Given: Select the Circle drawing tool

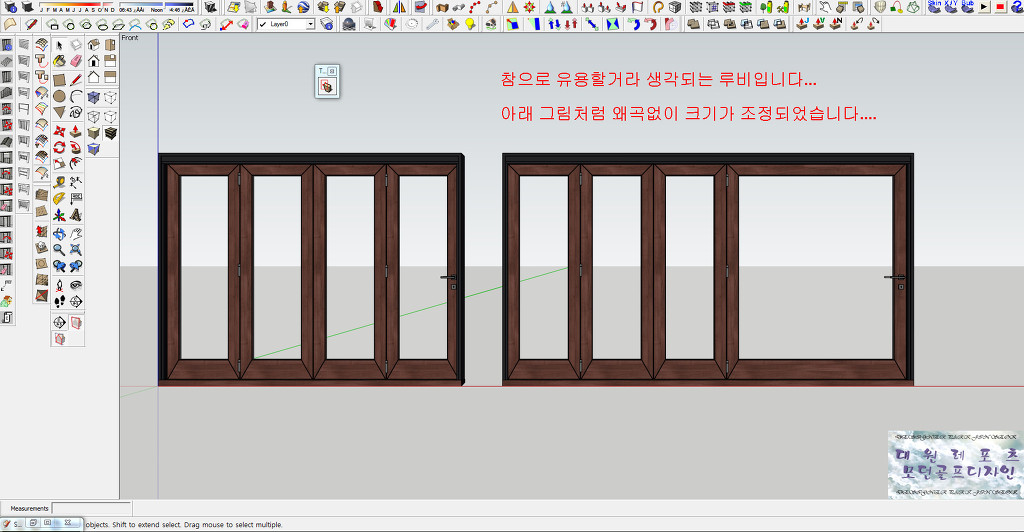Looking at the screenshot, I should click(x=59, y=97).
